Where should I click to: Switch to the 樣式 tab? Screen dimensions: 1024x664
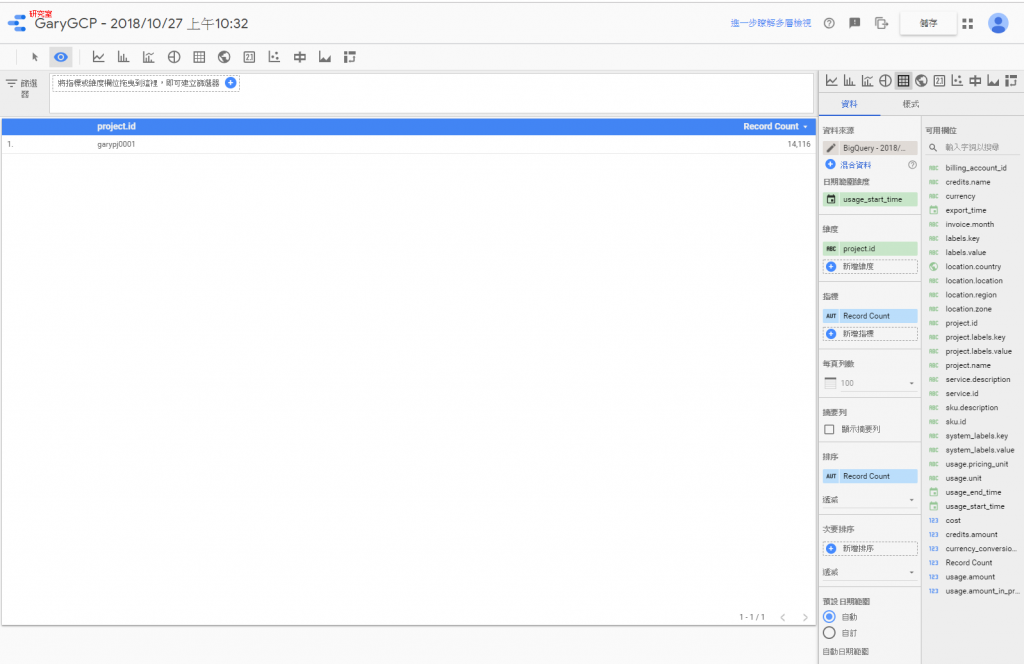911,104
